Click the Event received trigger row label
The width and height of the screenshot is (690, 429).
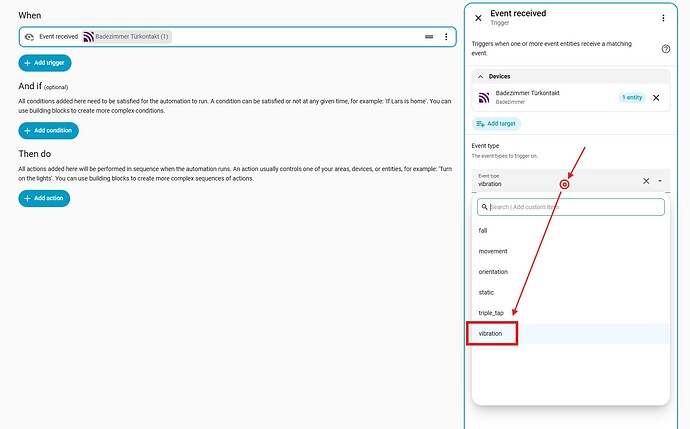point(59,37)
